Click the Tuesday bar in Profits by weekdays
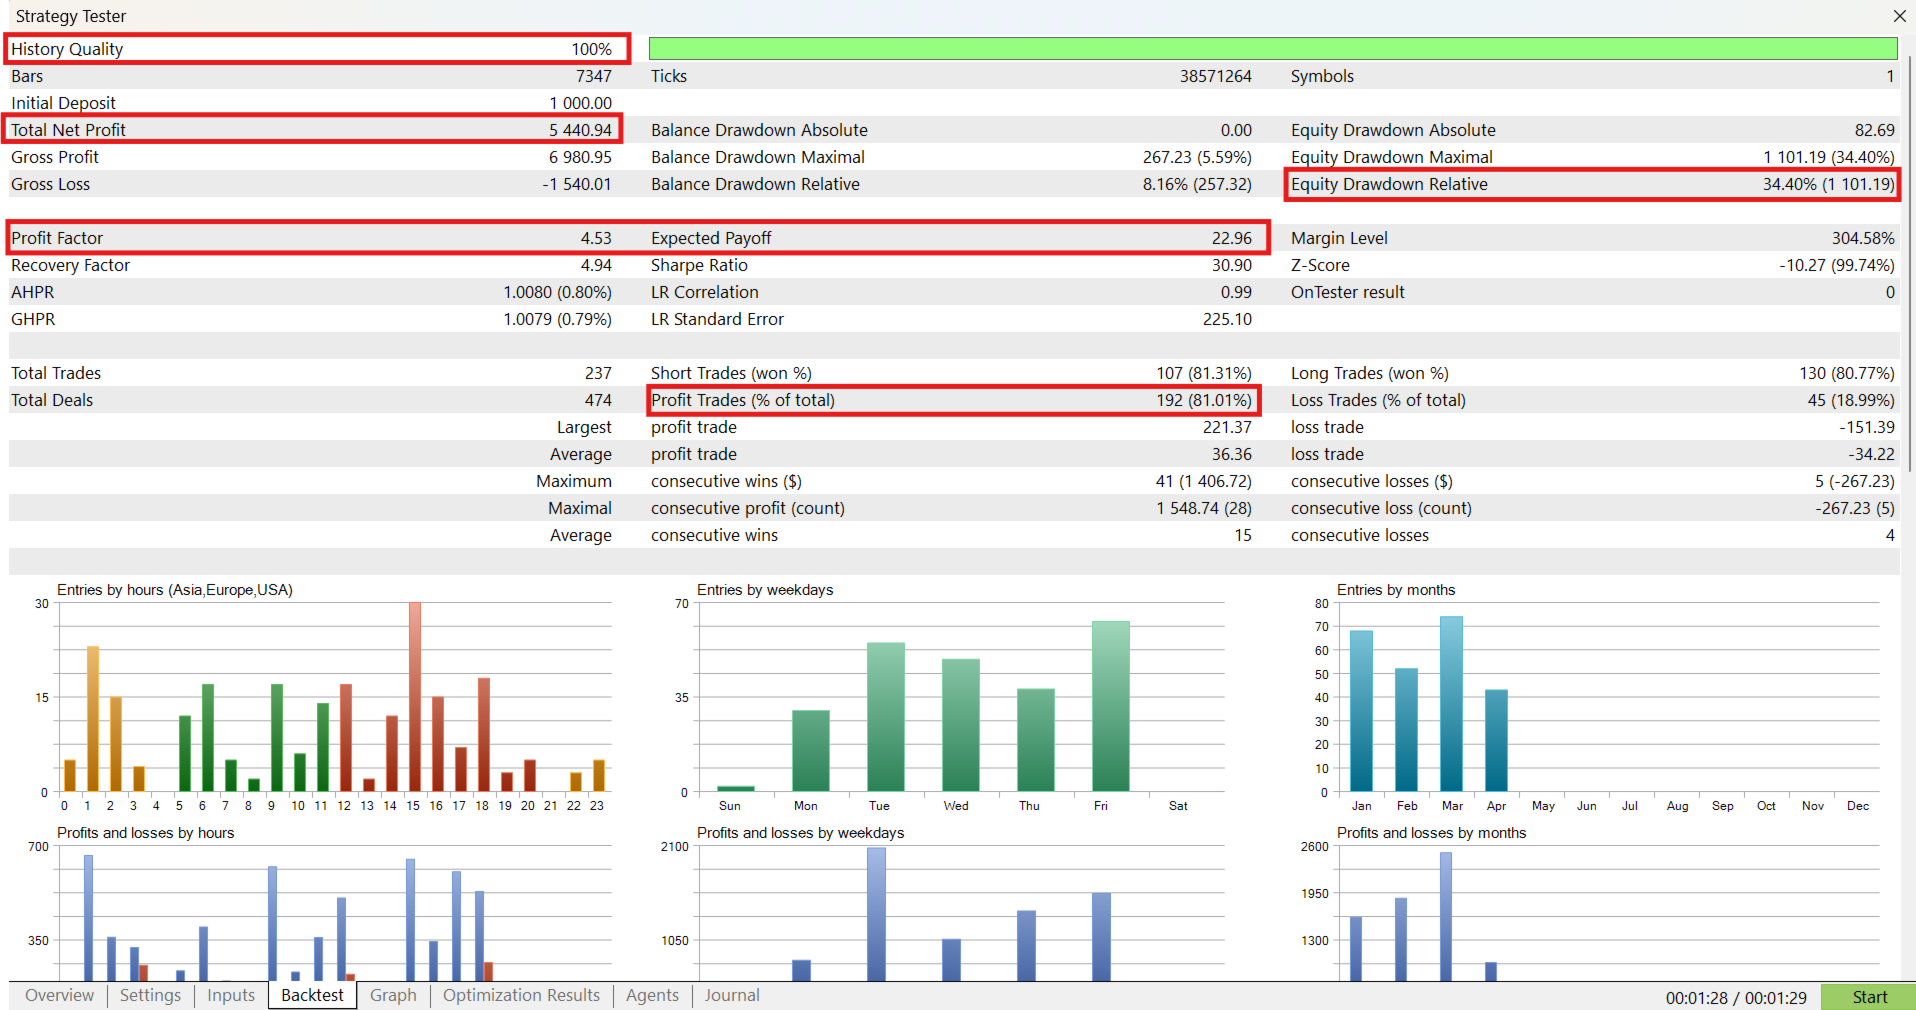The height and width of the screenshot is (1010, 1916). (x=876, y=913)
